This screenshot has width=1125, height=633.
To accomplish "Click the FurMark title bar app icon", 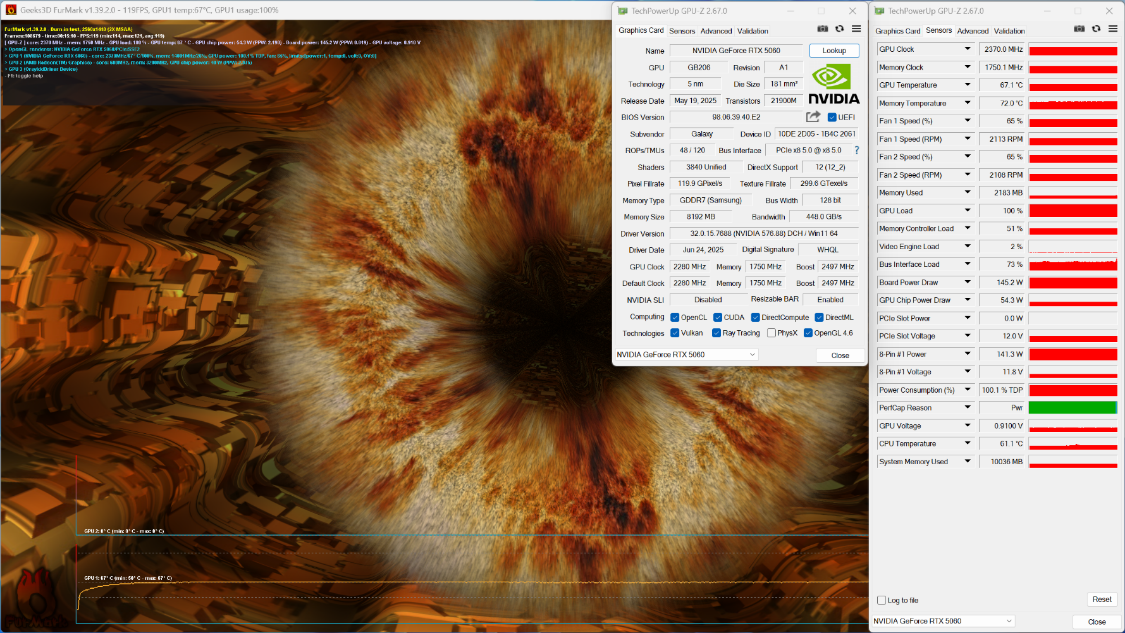I will [x=10, y=10].
